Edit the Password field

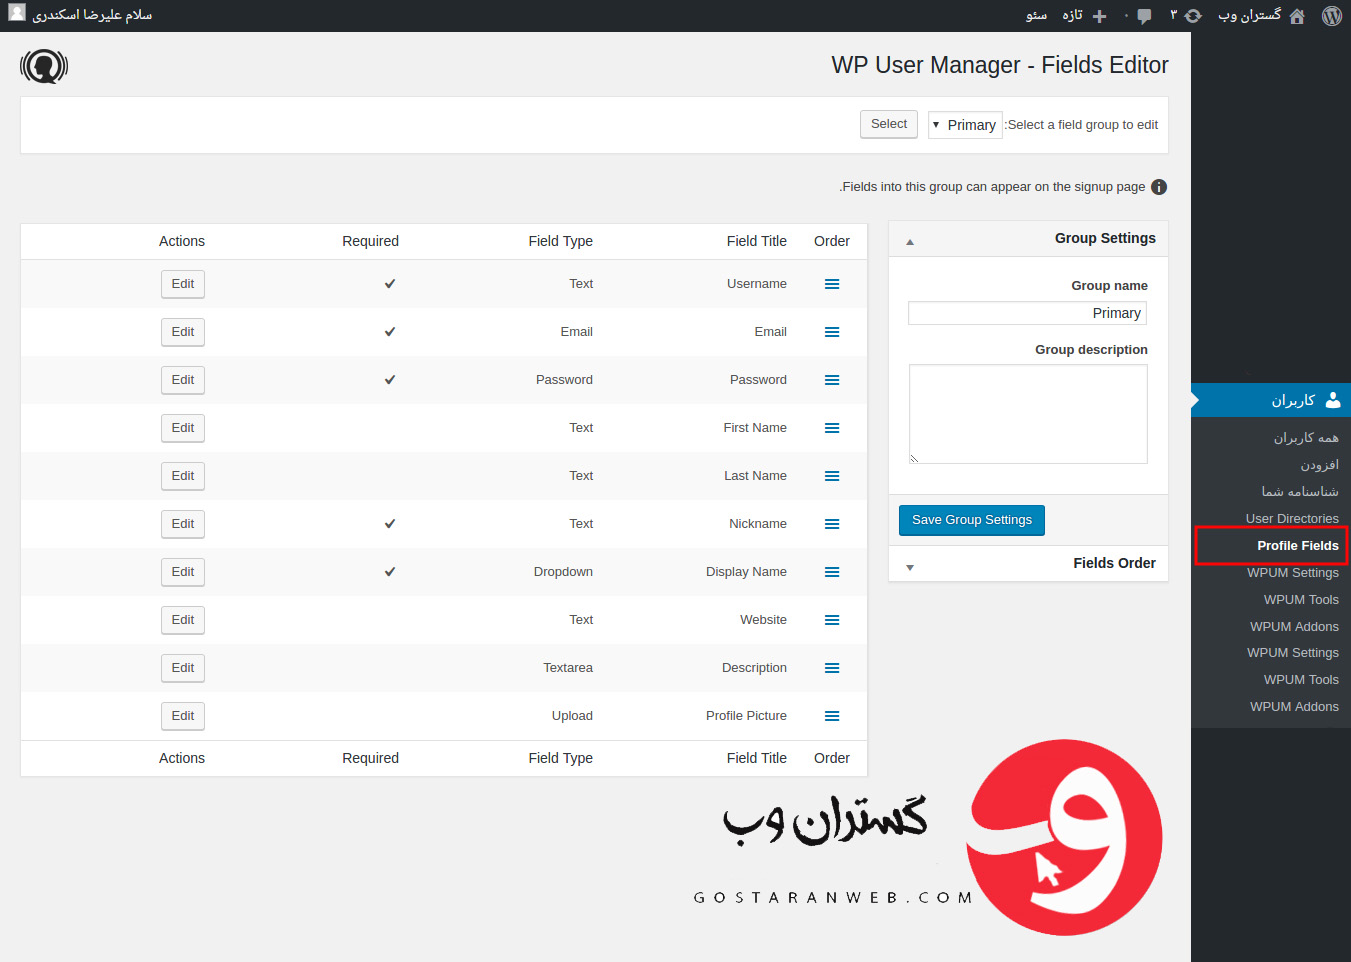pyautogui.click(x=183, y=380)
